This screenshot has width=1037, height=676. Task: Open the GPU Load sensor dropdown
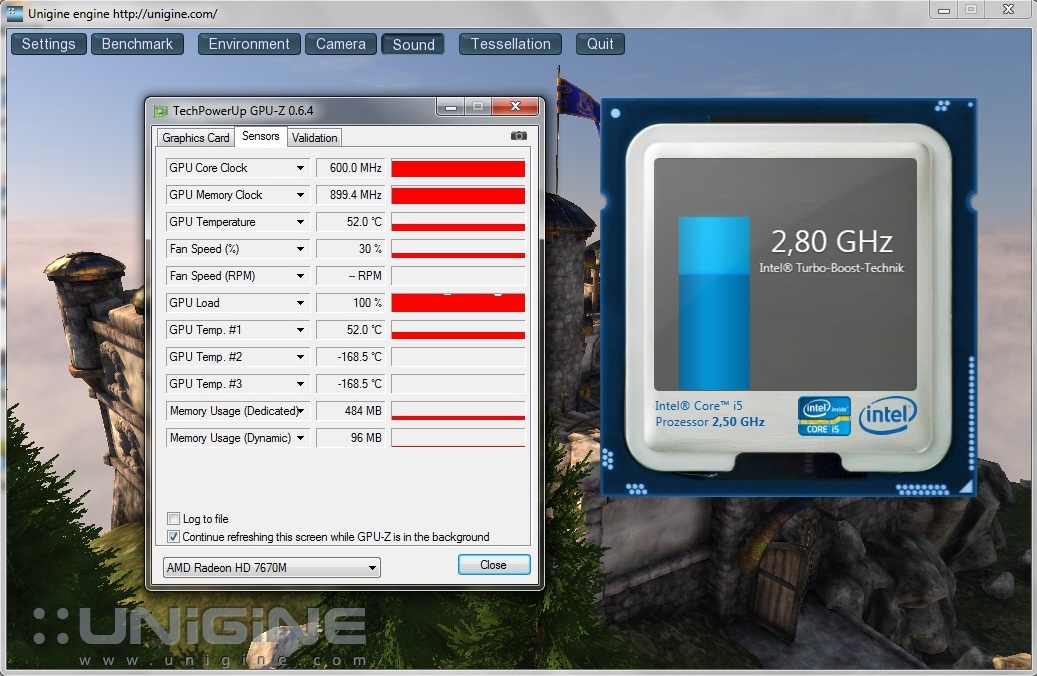point(300,303)
